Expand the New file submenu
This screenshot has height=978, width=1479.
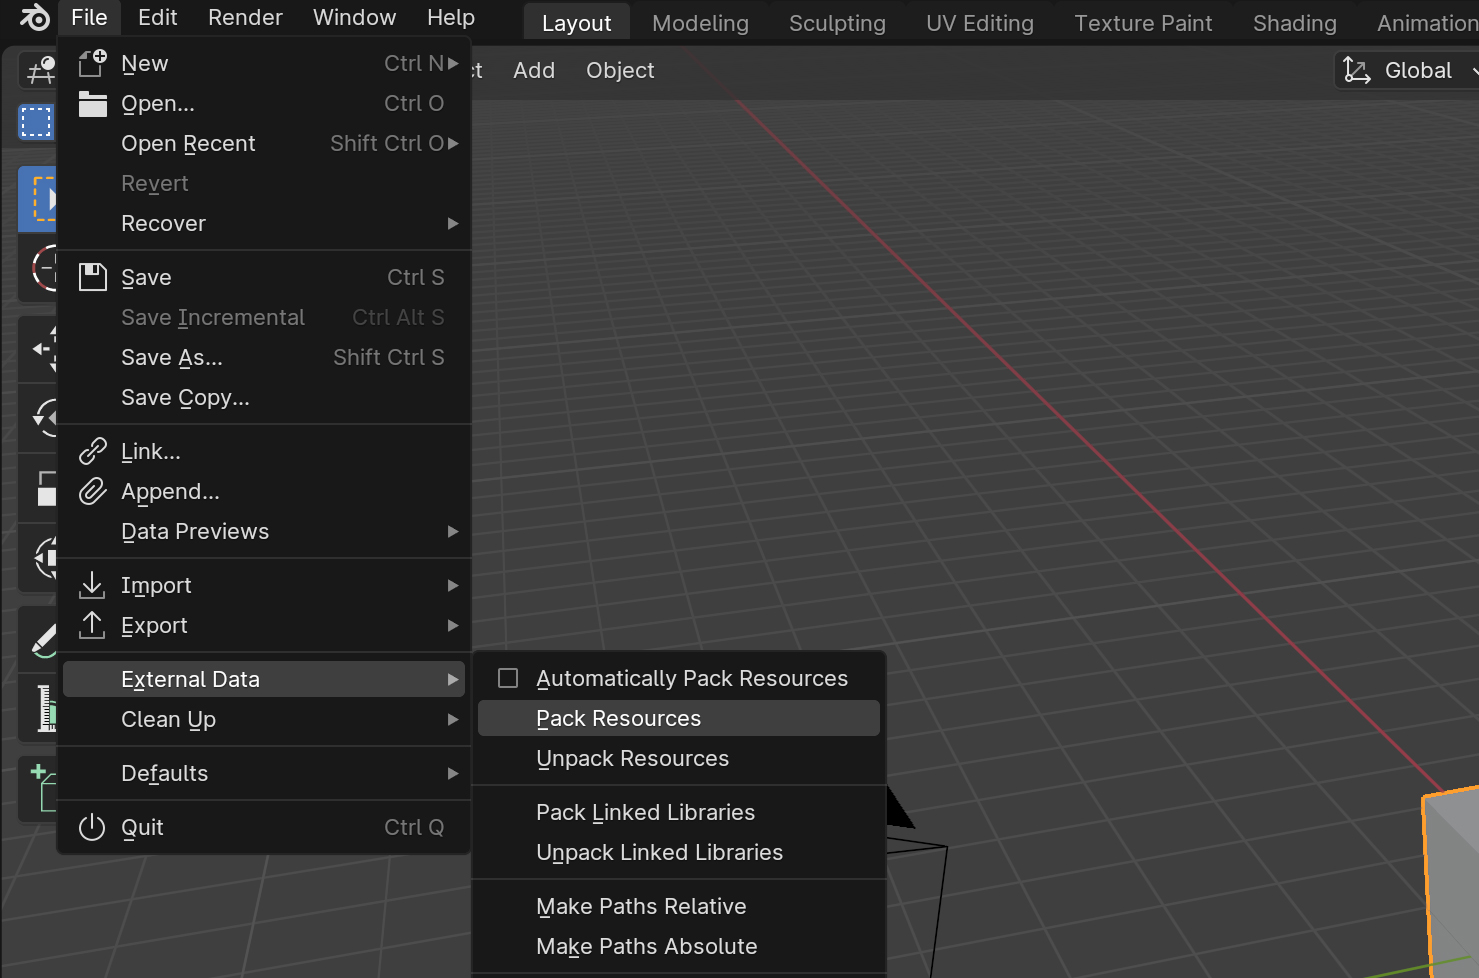pos(453,63)
